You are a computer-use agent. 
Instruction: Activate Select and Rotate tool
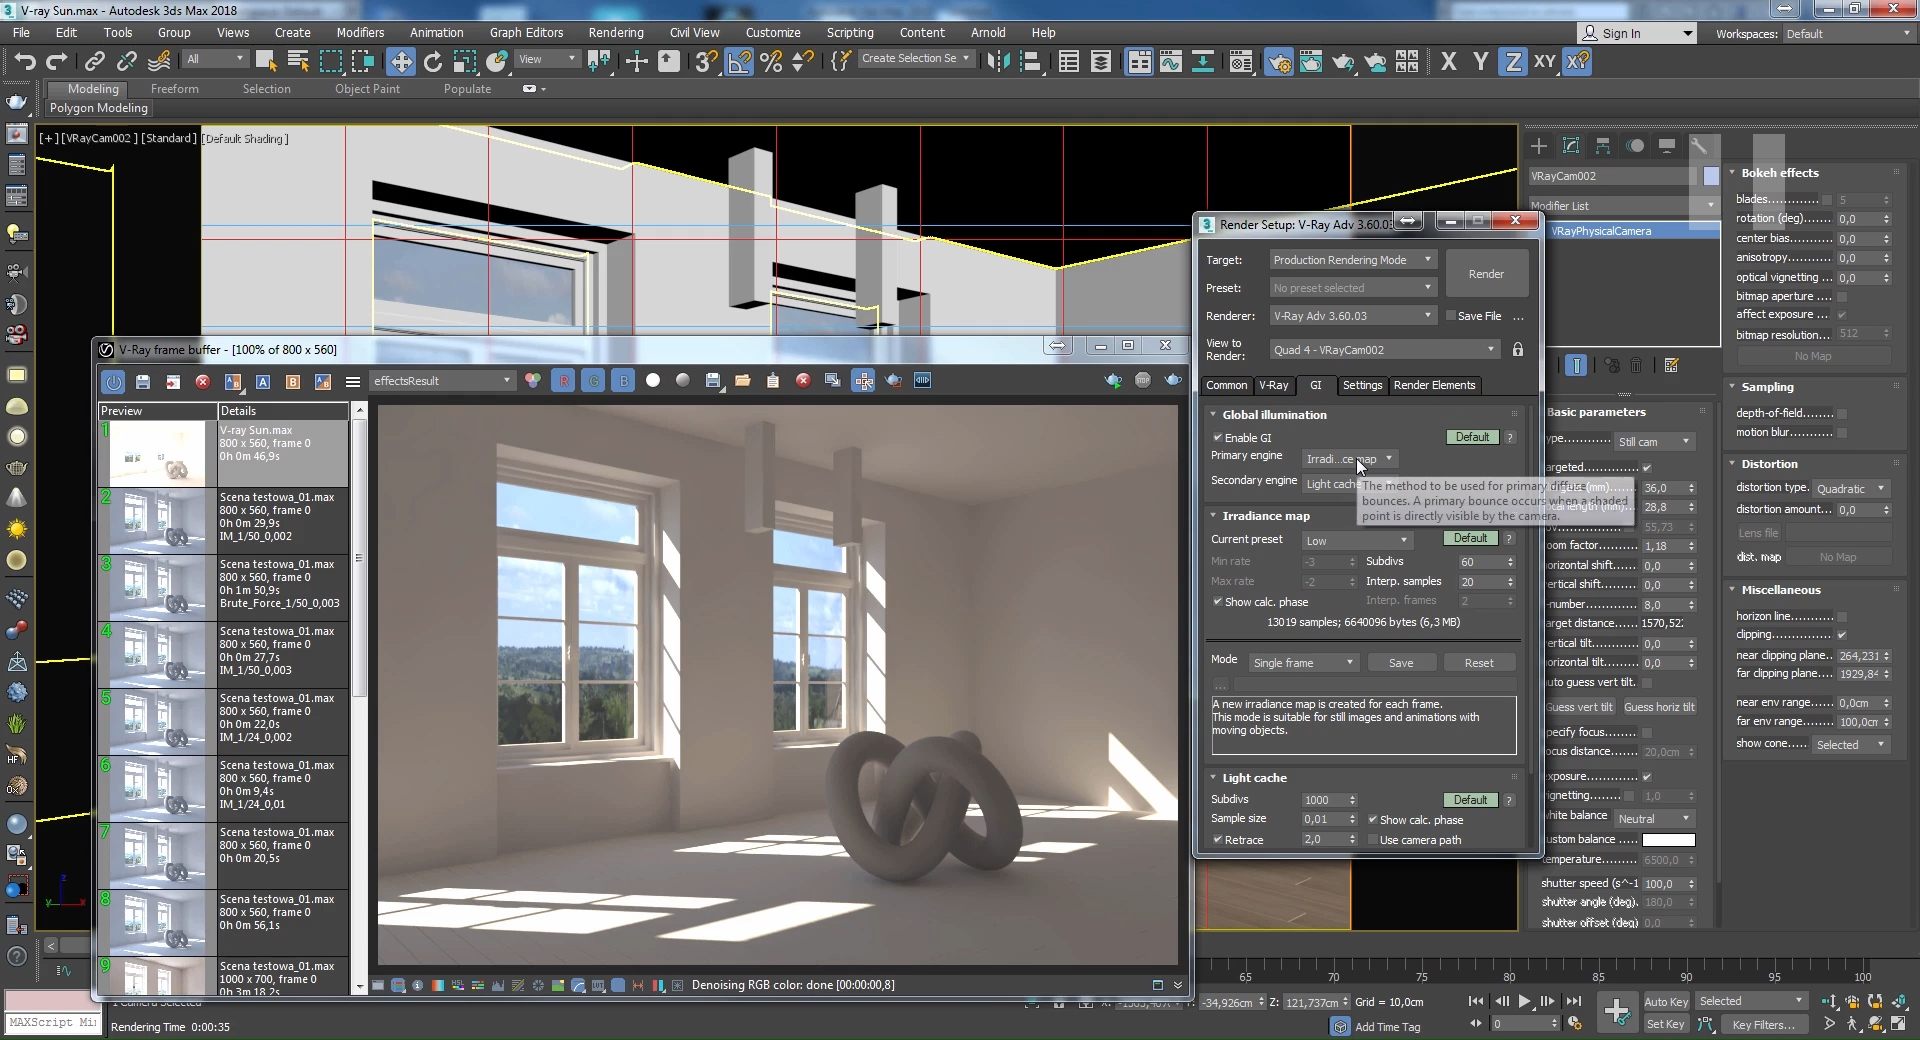click(433, 62)
